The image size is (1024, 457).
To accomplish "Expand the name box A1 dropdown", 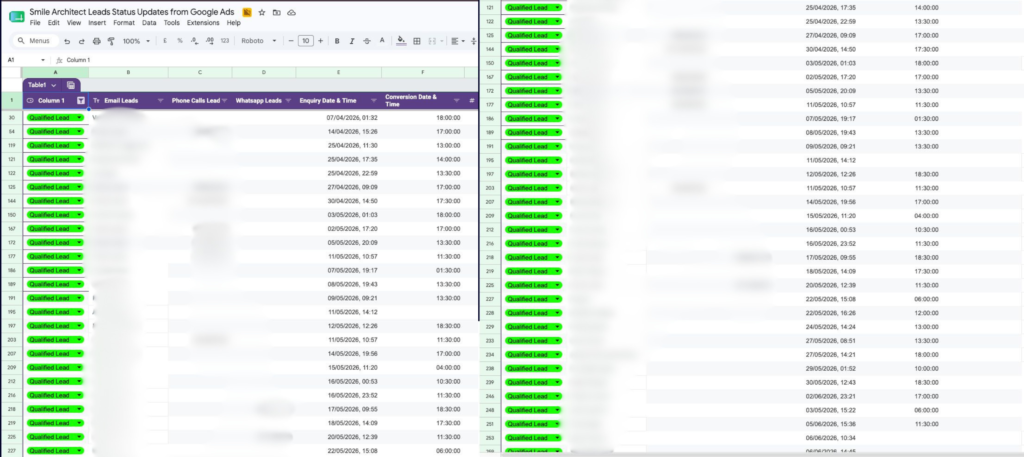I will [43, 59].
